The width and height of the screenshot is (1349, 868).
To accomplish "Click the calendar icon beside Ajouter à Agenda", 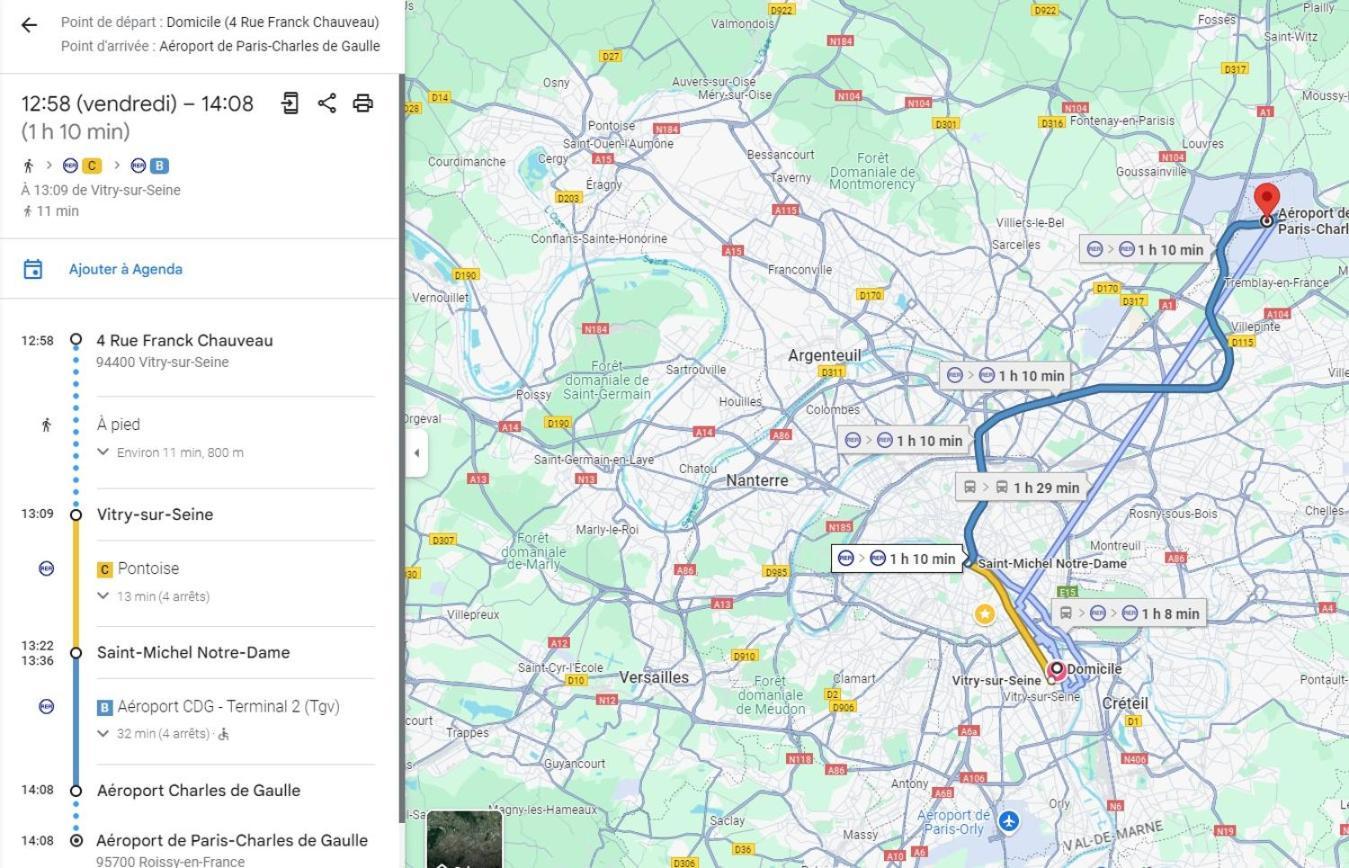I will pyautogui.click(x=33, y=269).
